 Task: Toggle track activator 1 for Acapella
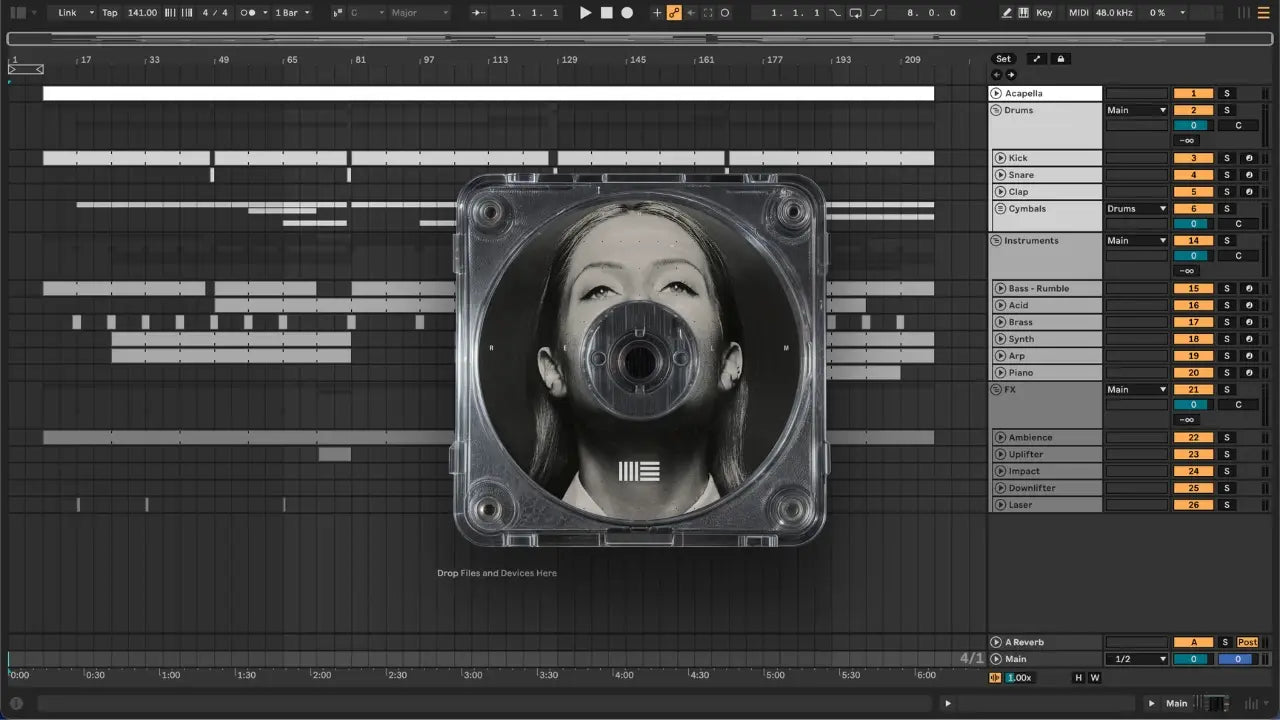click(x=1193, y=93)
